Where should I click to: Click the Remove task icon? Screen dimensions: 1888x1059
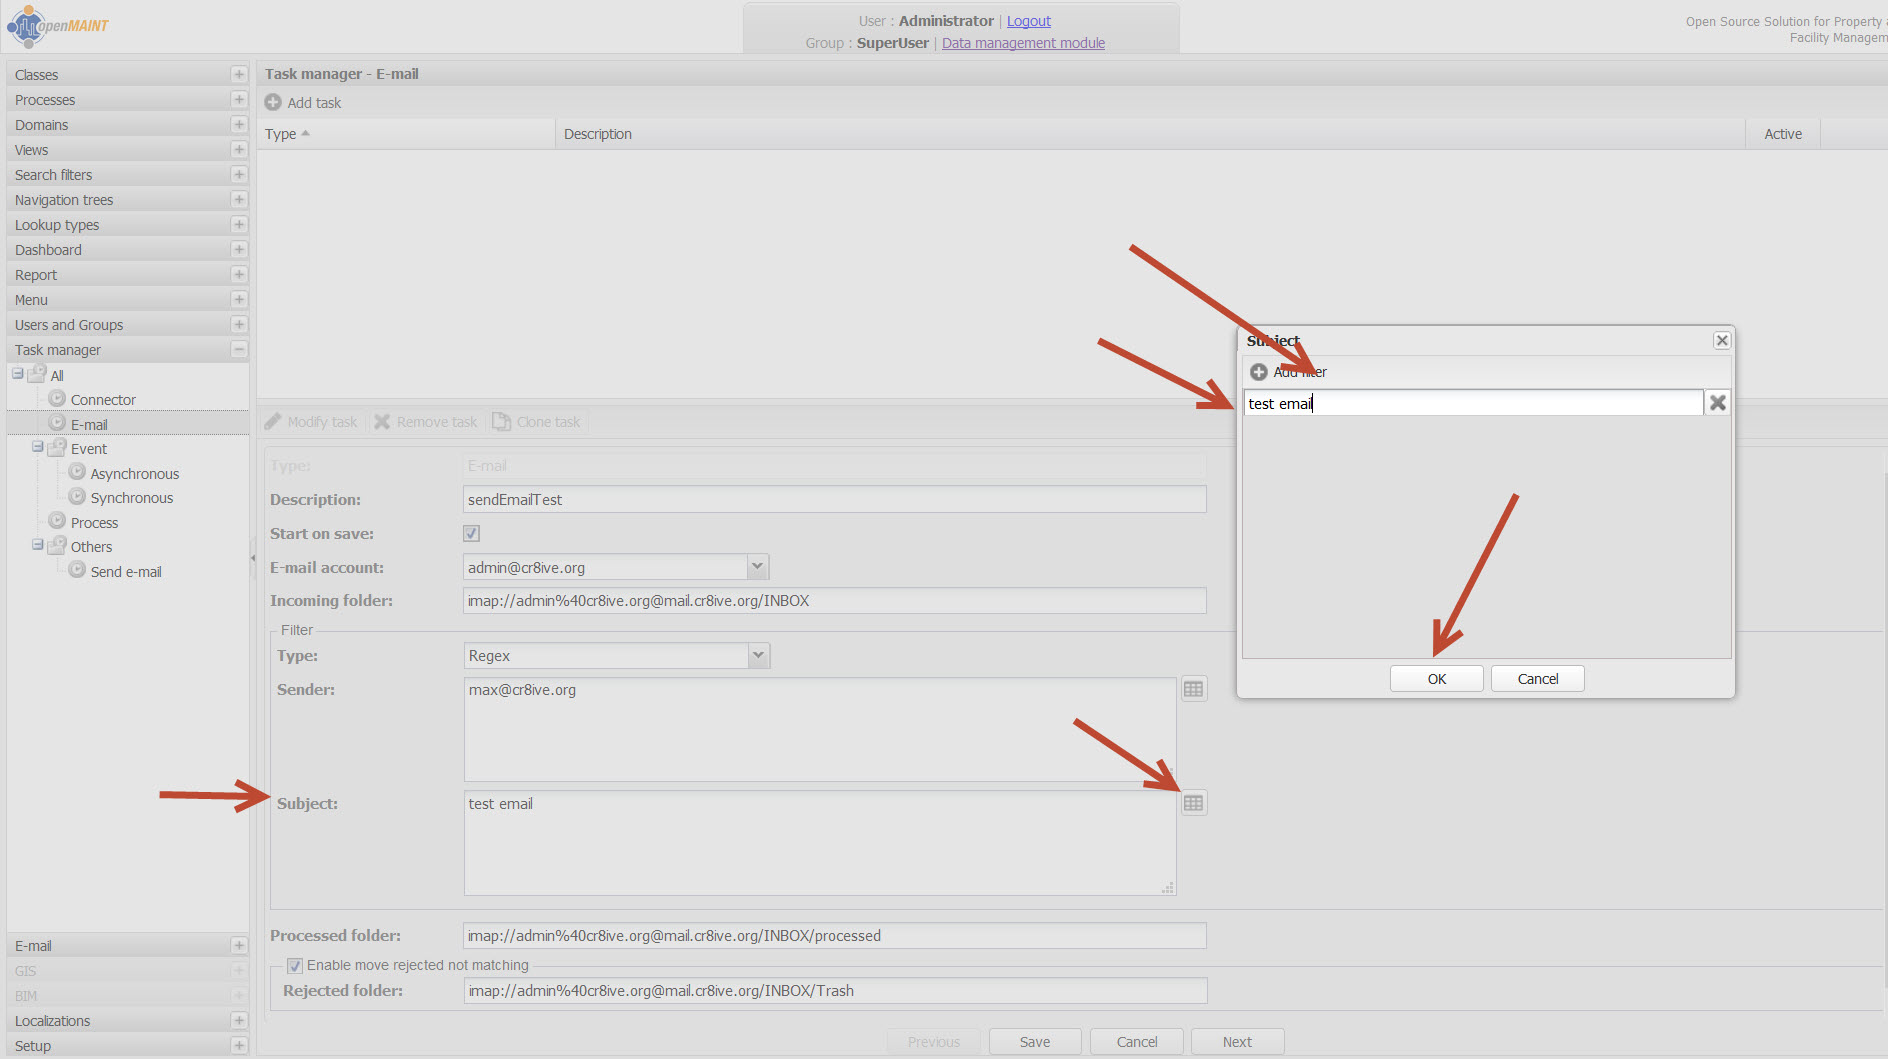[x=382, y=422]
